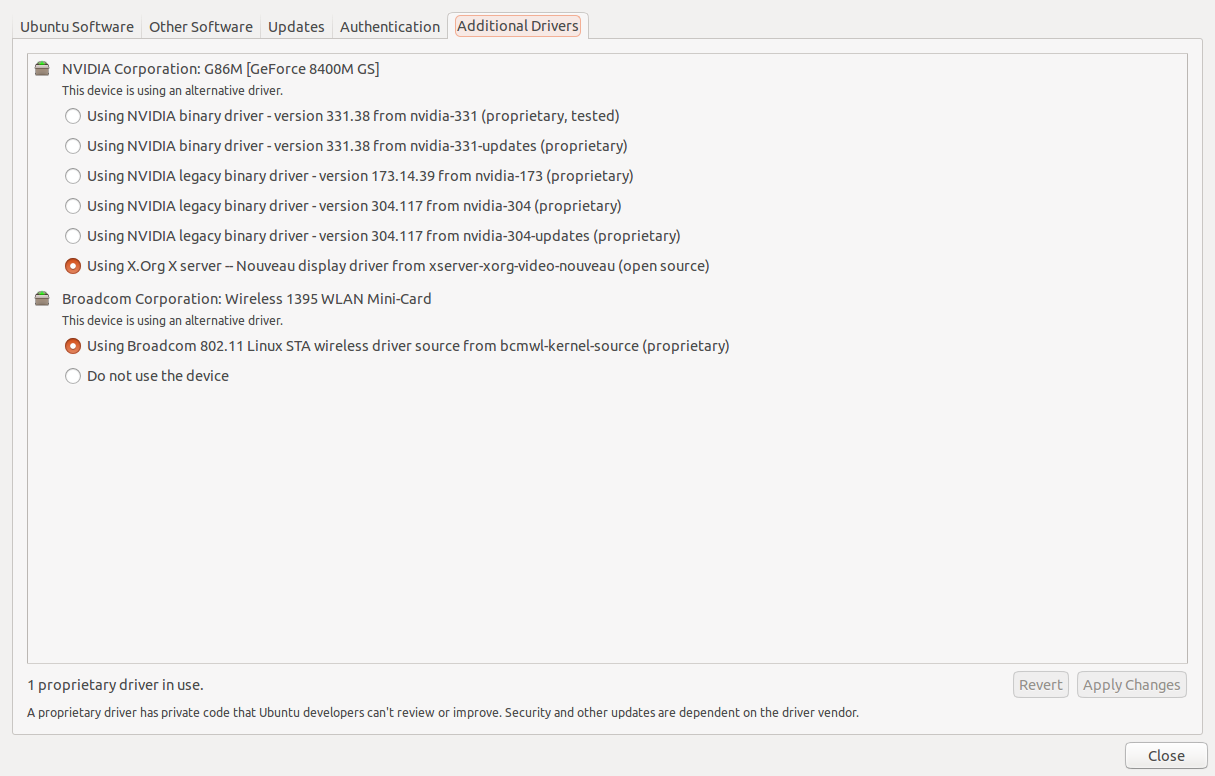Click 'alternative driver' note under NVIDIA device
Screen dimensions: 1215x776
[172, 91]
